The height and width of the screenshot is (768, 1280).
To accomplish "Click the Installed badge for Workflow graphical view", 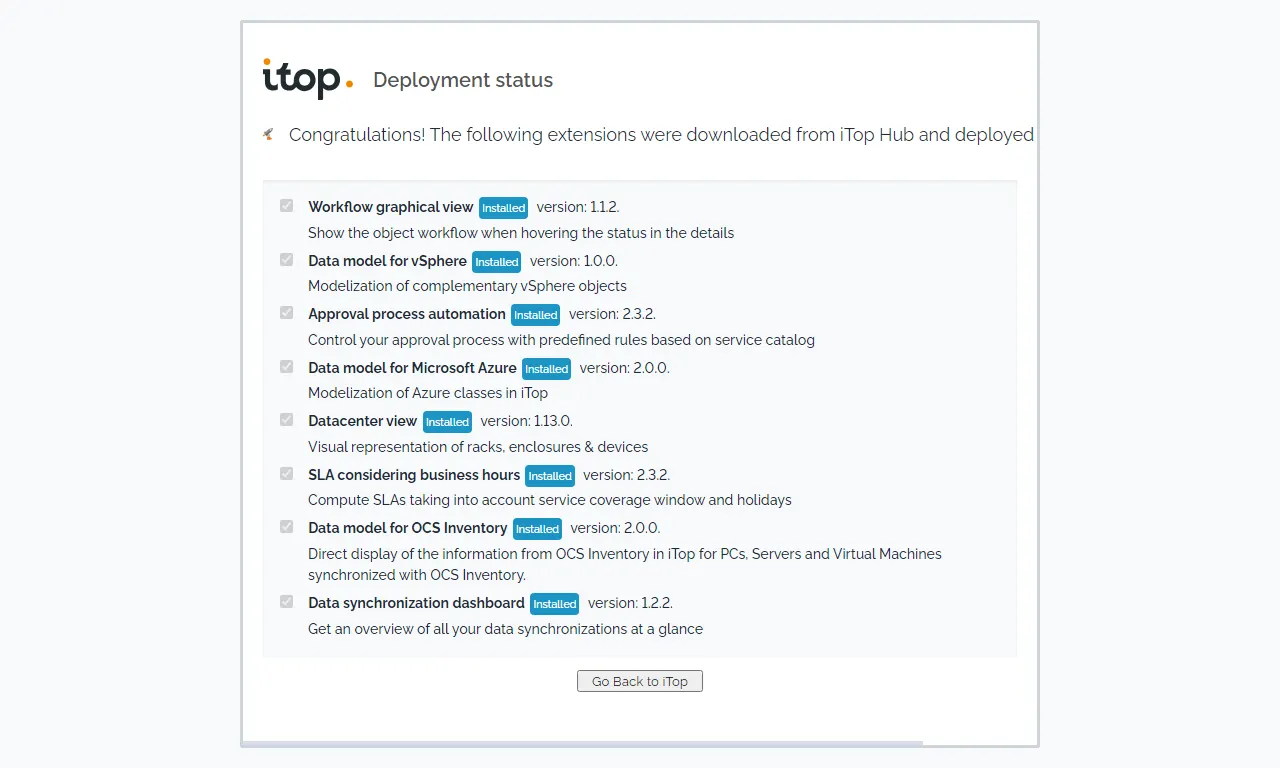I will click(503, 208).
